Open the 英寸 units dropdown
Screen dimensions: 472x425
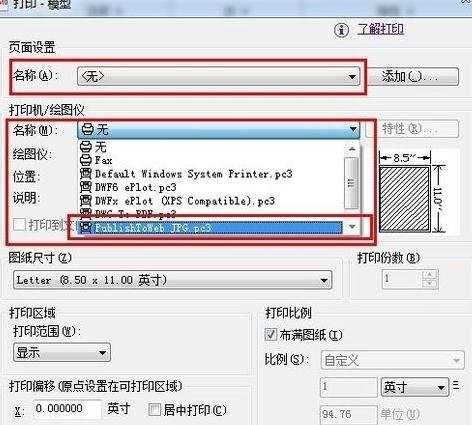point(415,387)
